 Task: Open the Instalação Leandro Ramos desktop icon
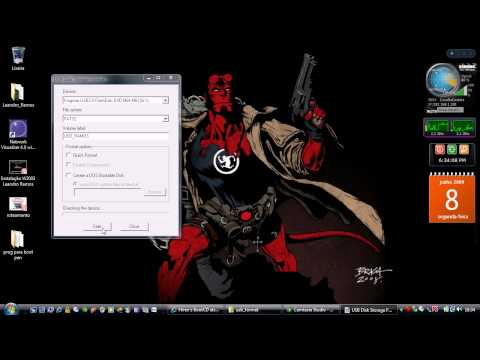[x=18, y=173]
